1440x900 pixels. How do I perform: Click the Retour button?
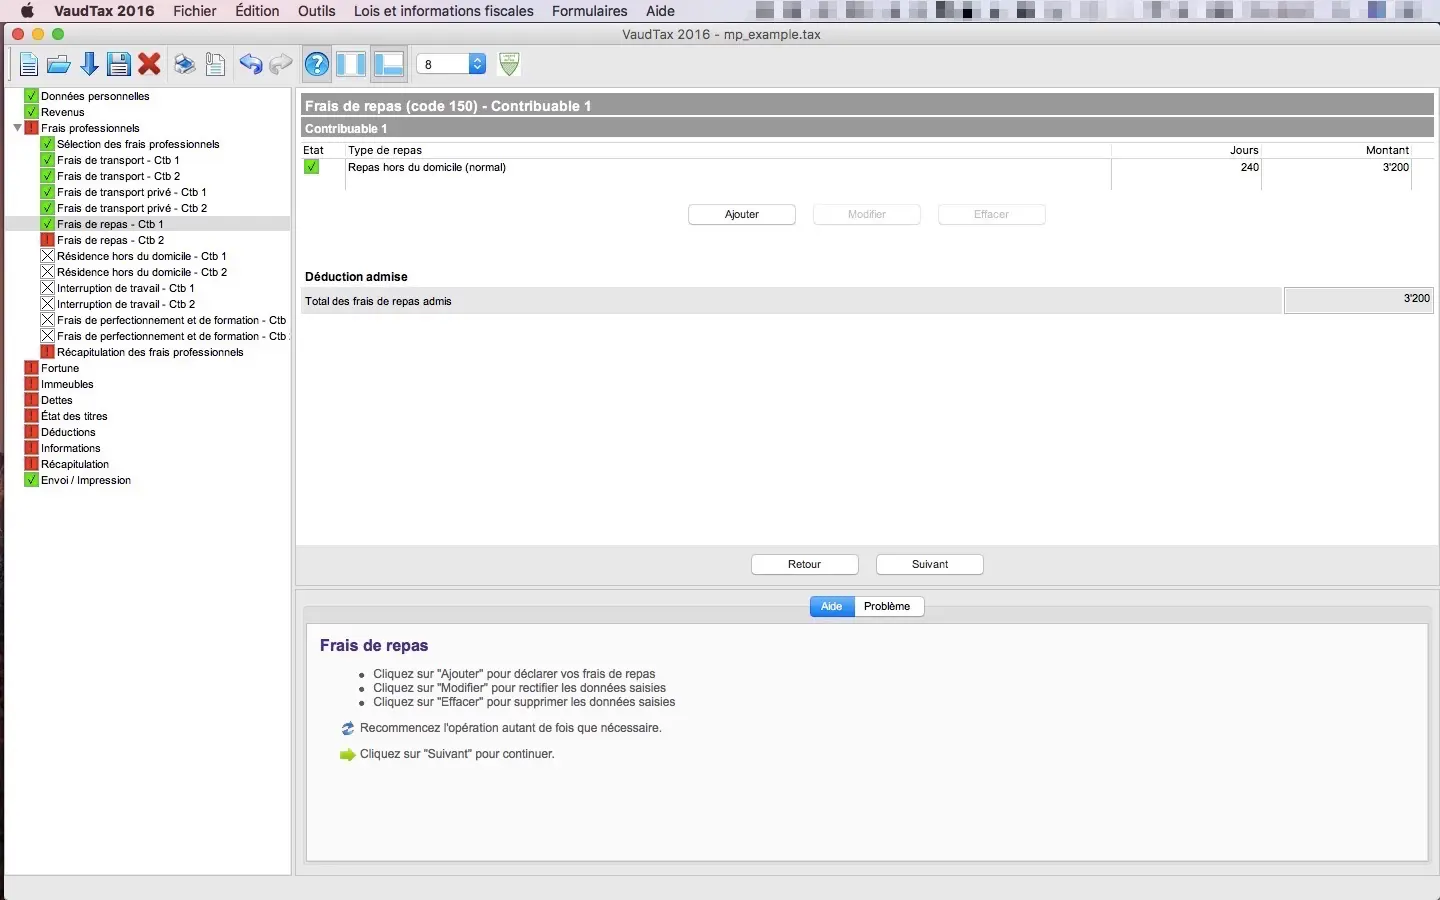pos(805,565)
